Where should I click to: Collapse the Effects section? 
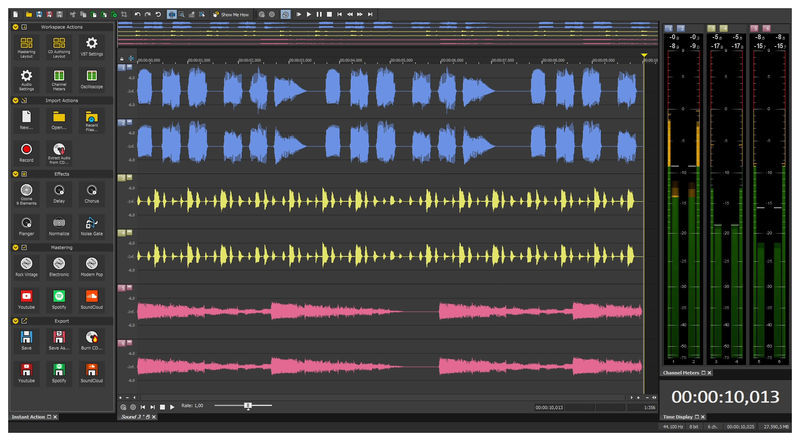coord(15,174)
